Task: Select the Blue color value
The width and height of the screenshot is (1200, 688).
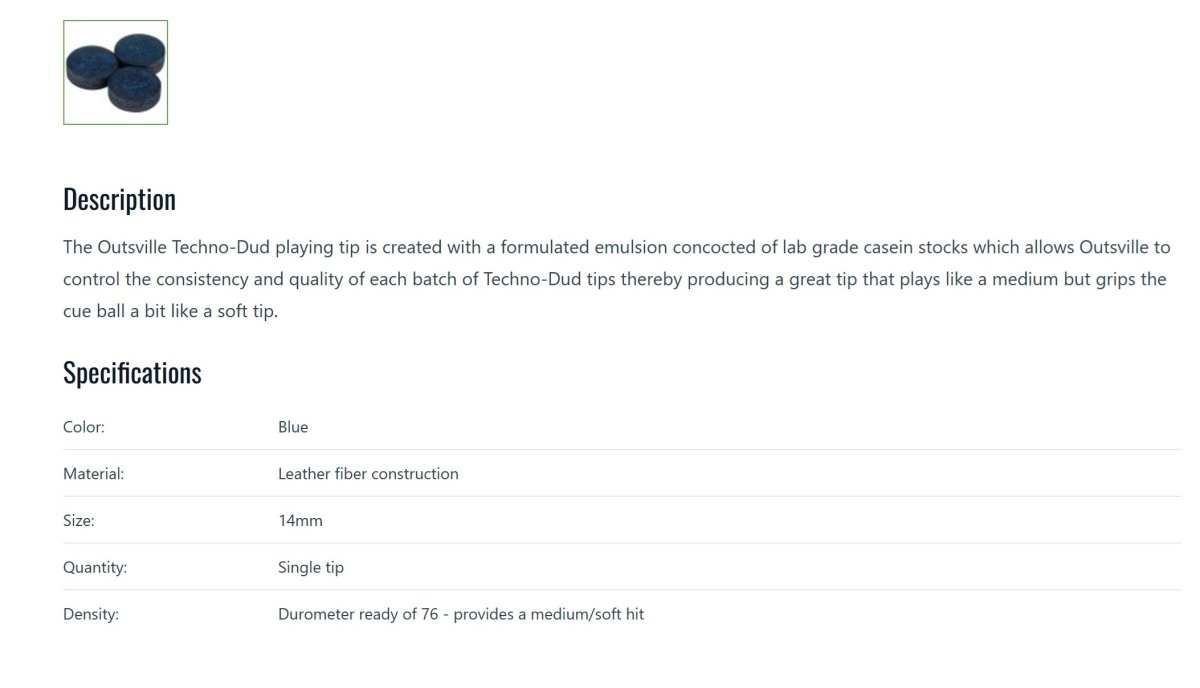Action: click(x=293, y=427)
